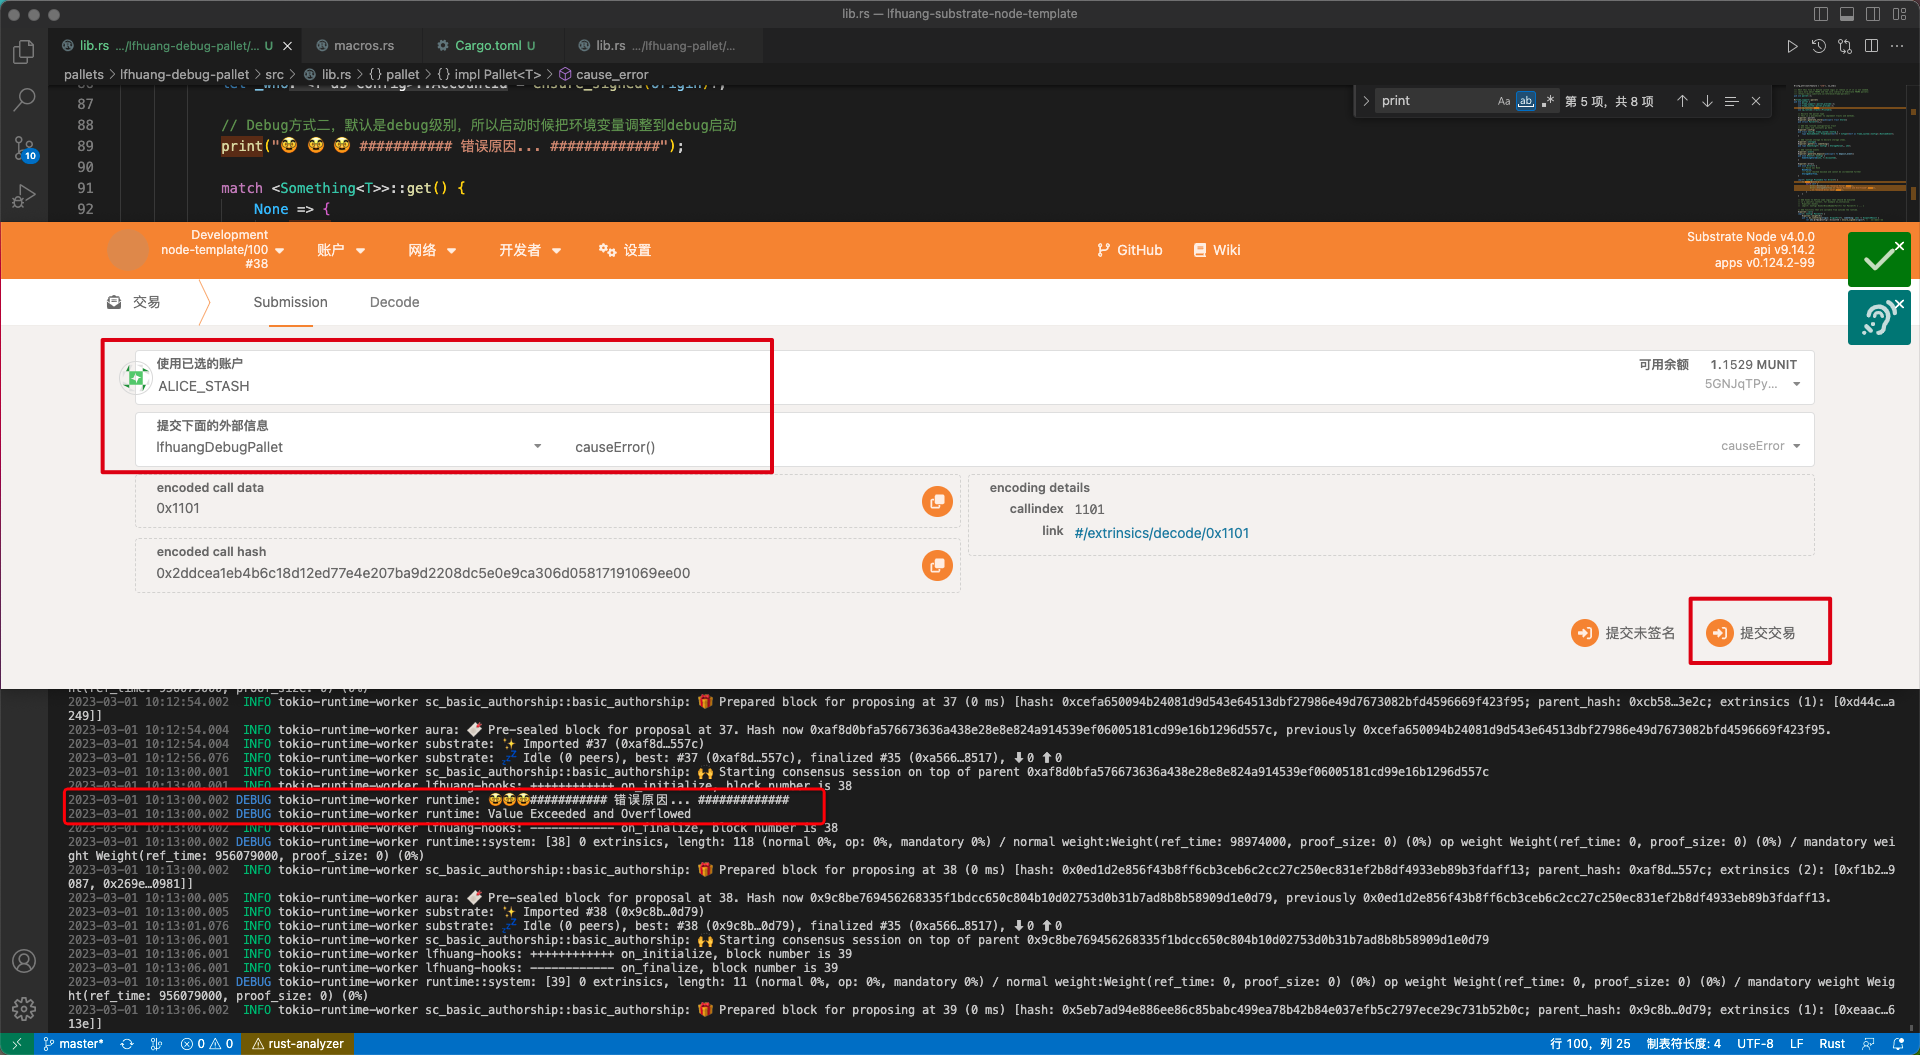The height and width of the screenshot is (1055, 1920).
Task: Open the Manage gear in activity bar
Action: click(24, 1009)
